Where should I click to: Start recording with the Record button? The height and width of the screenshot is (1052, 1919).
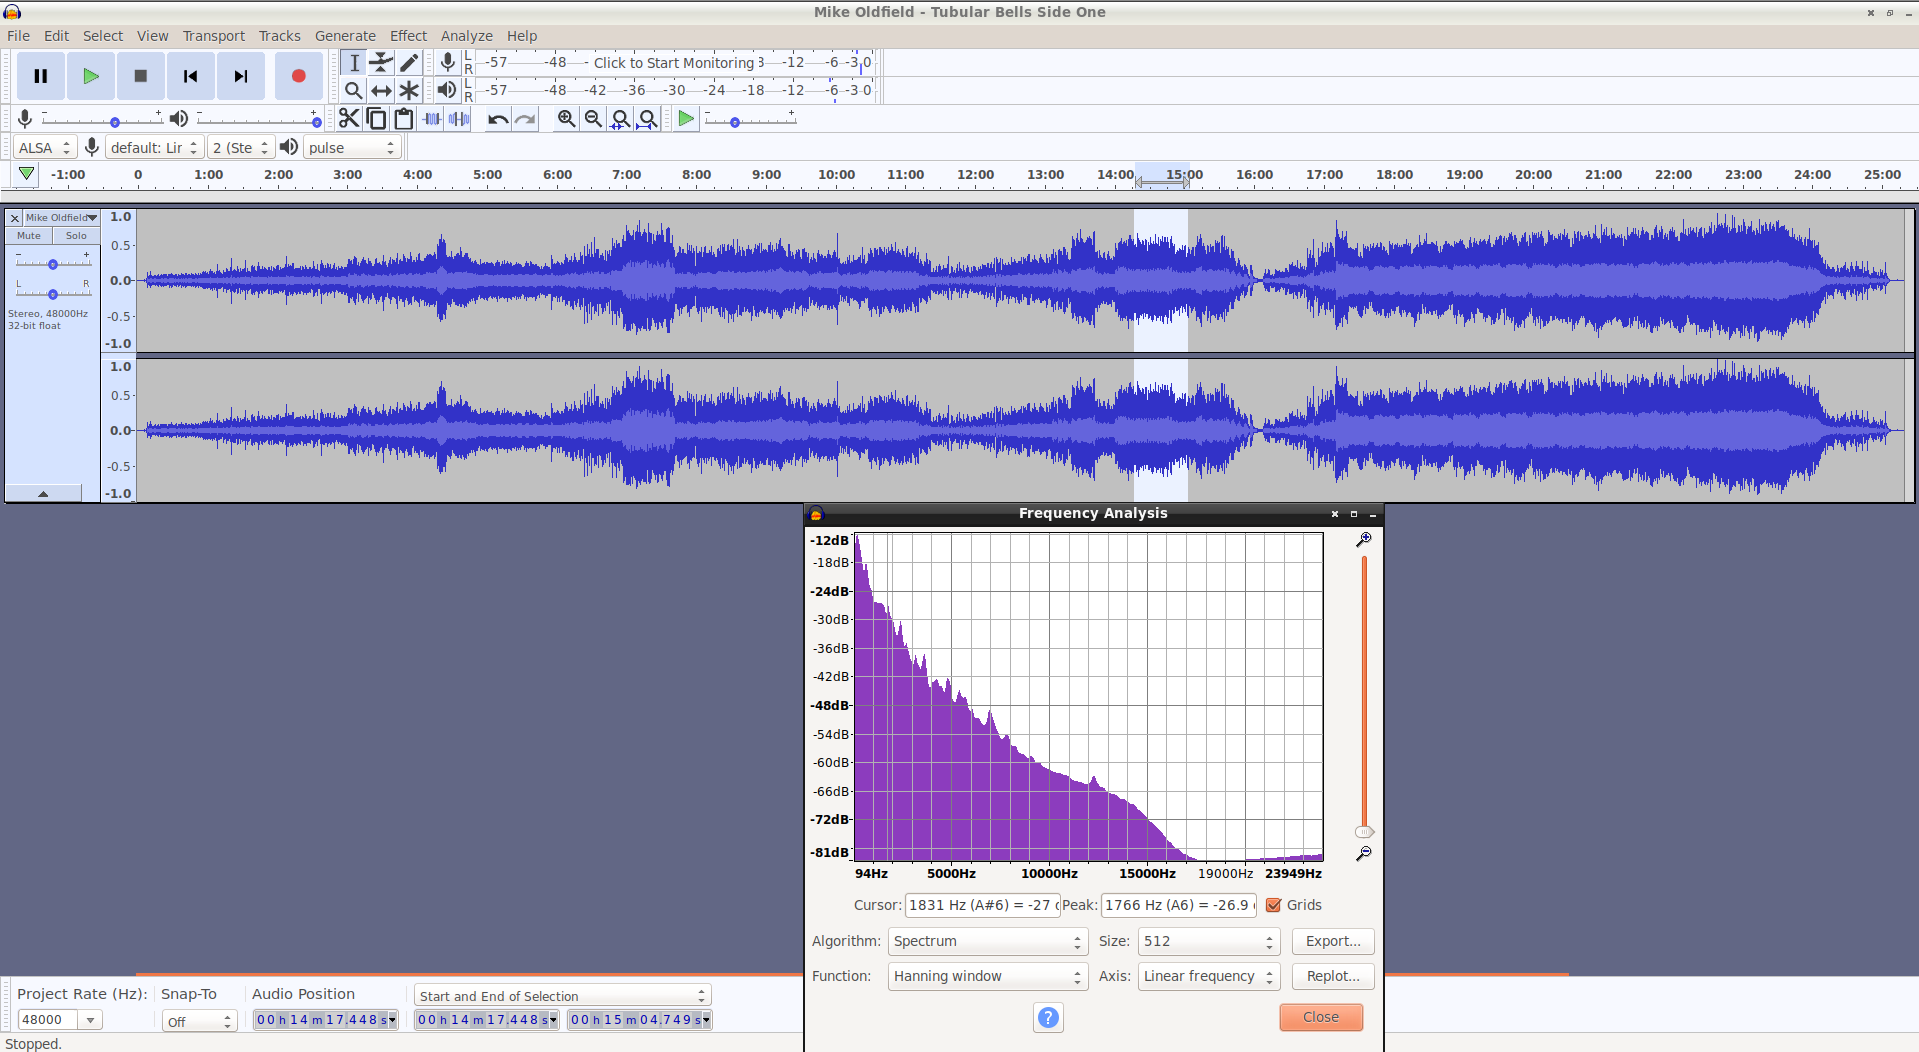pyautogui.click(x=298, y=76)
